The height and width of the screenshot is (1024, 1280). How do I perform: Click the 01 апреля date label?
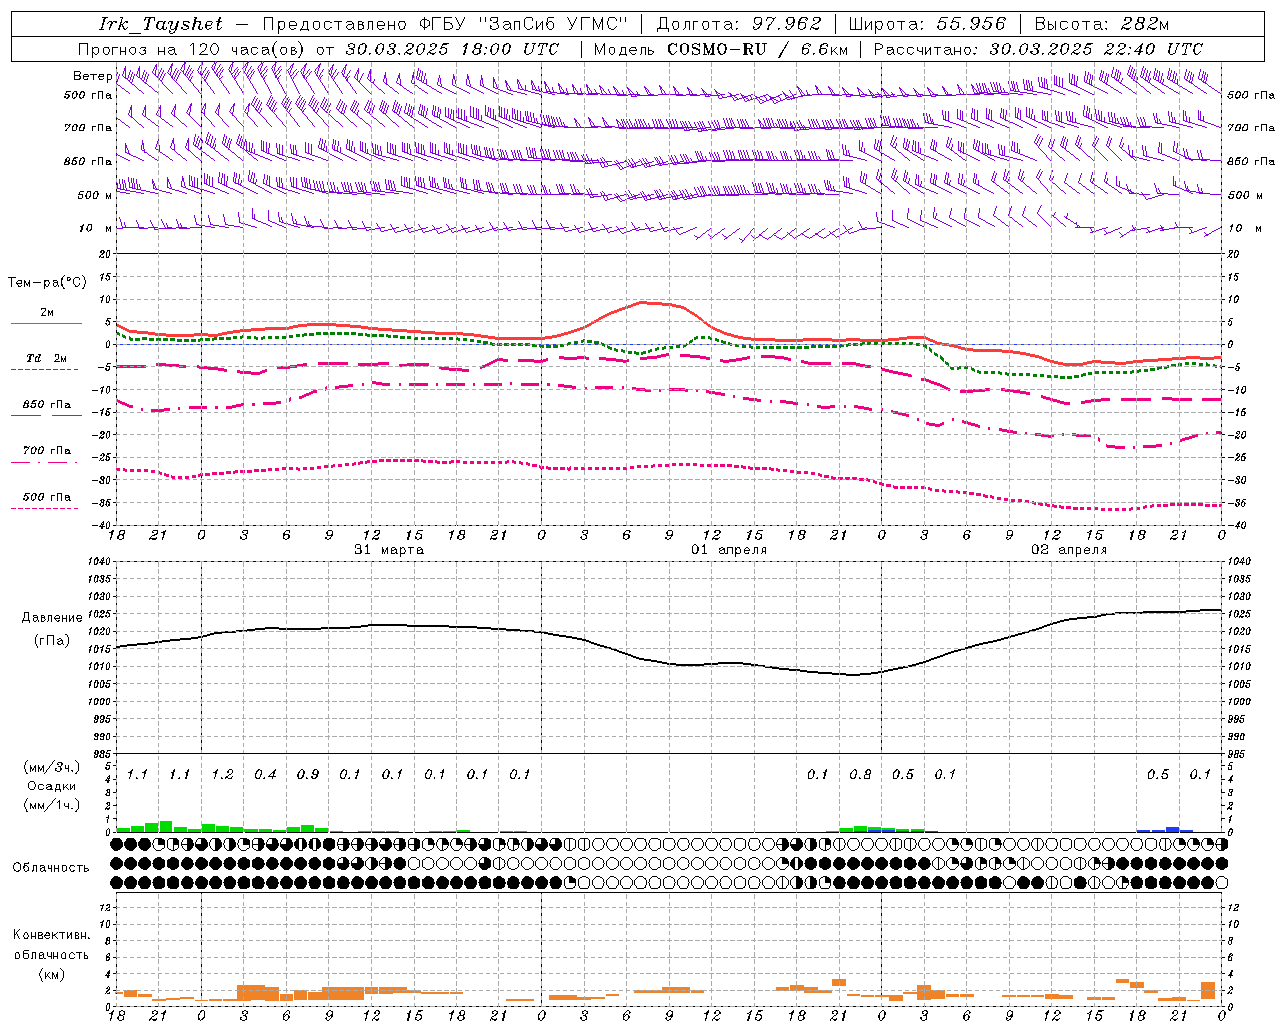click(729, 550)
